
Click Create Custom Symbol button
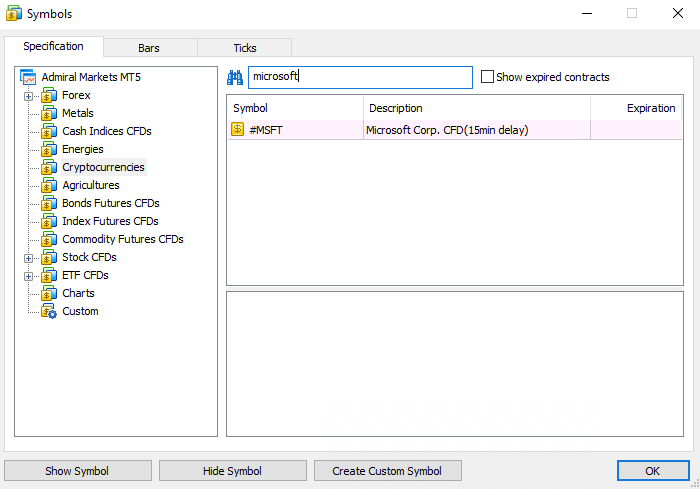pos(388,471)
